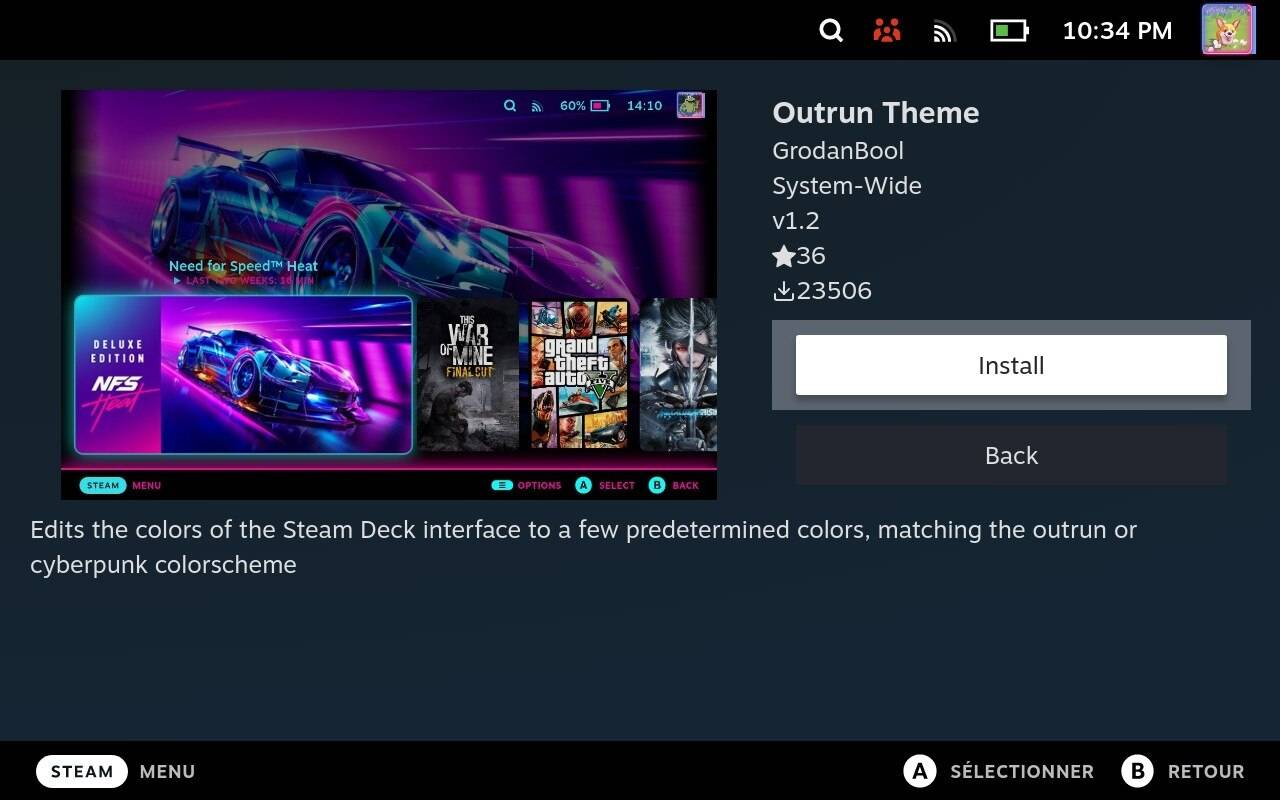Viewport: 1280px width, 800px height.
Task: Open the Outrun Theme preview image
Action: click(389, 295)
